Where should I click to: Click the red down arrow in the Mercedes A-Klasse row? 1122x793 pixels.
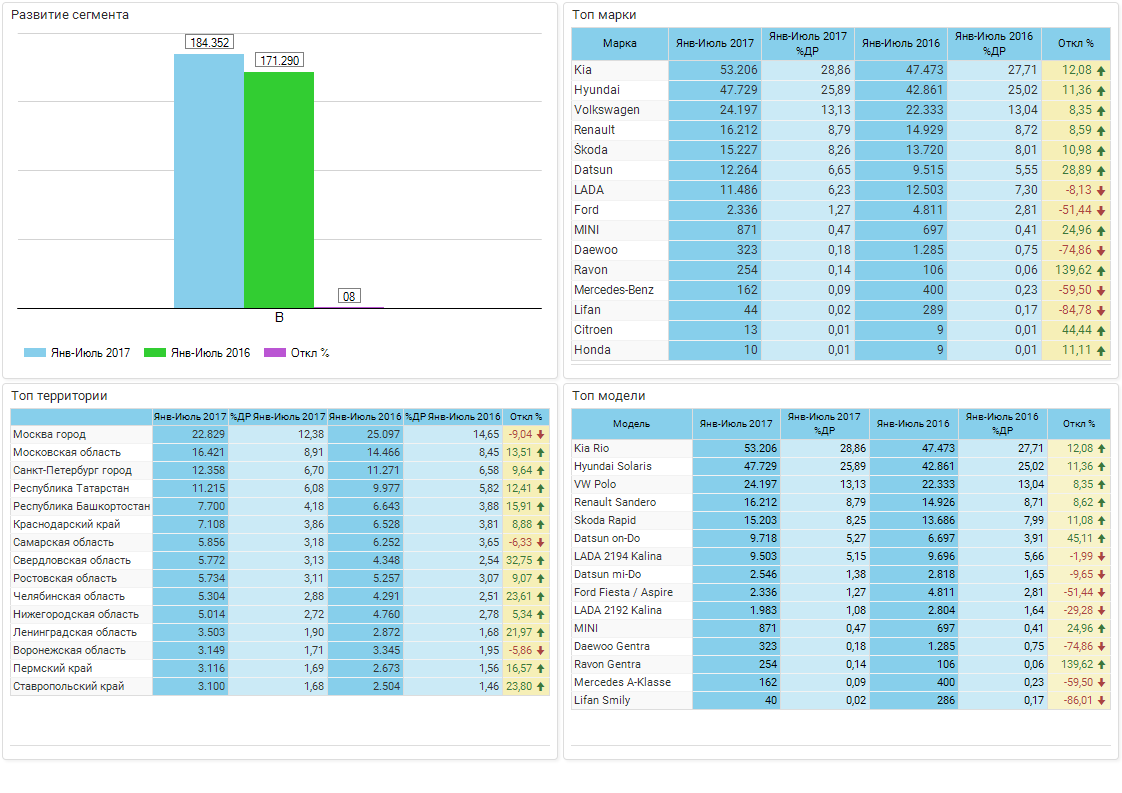(x=1101, y=683)
